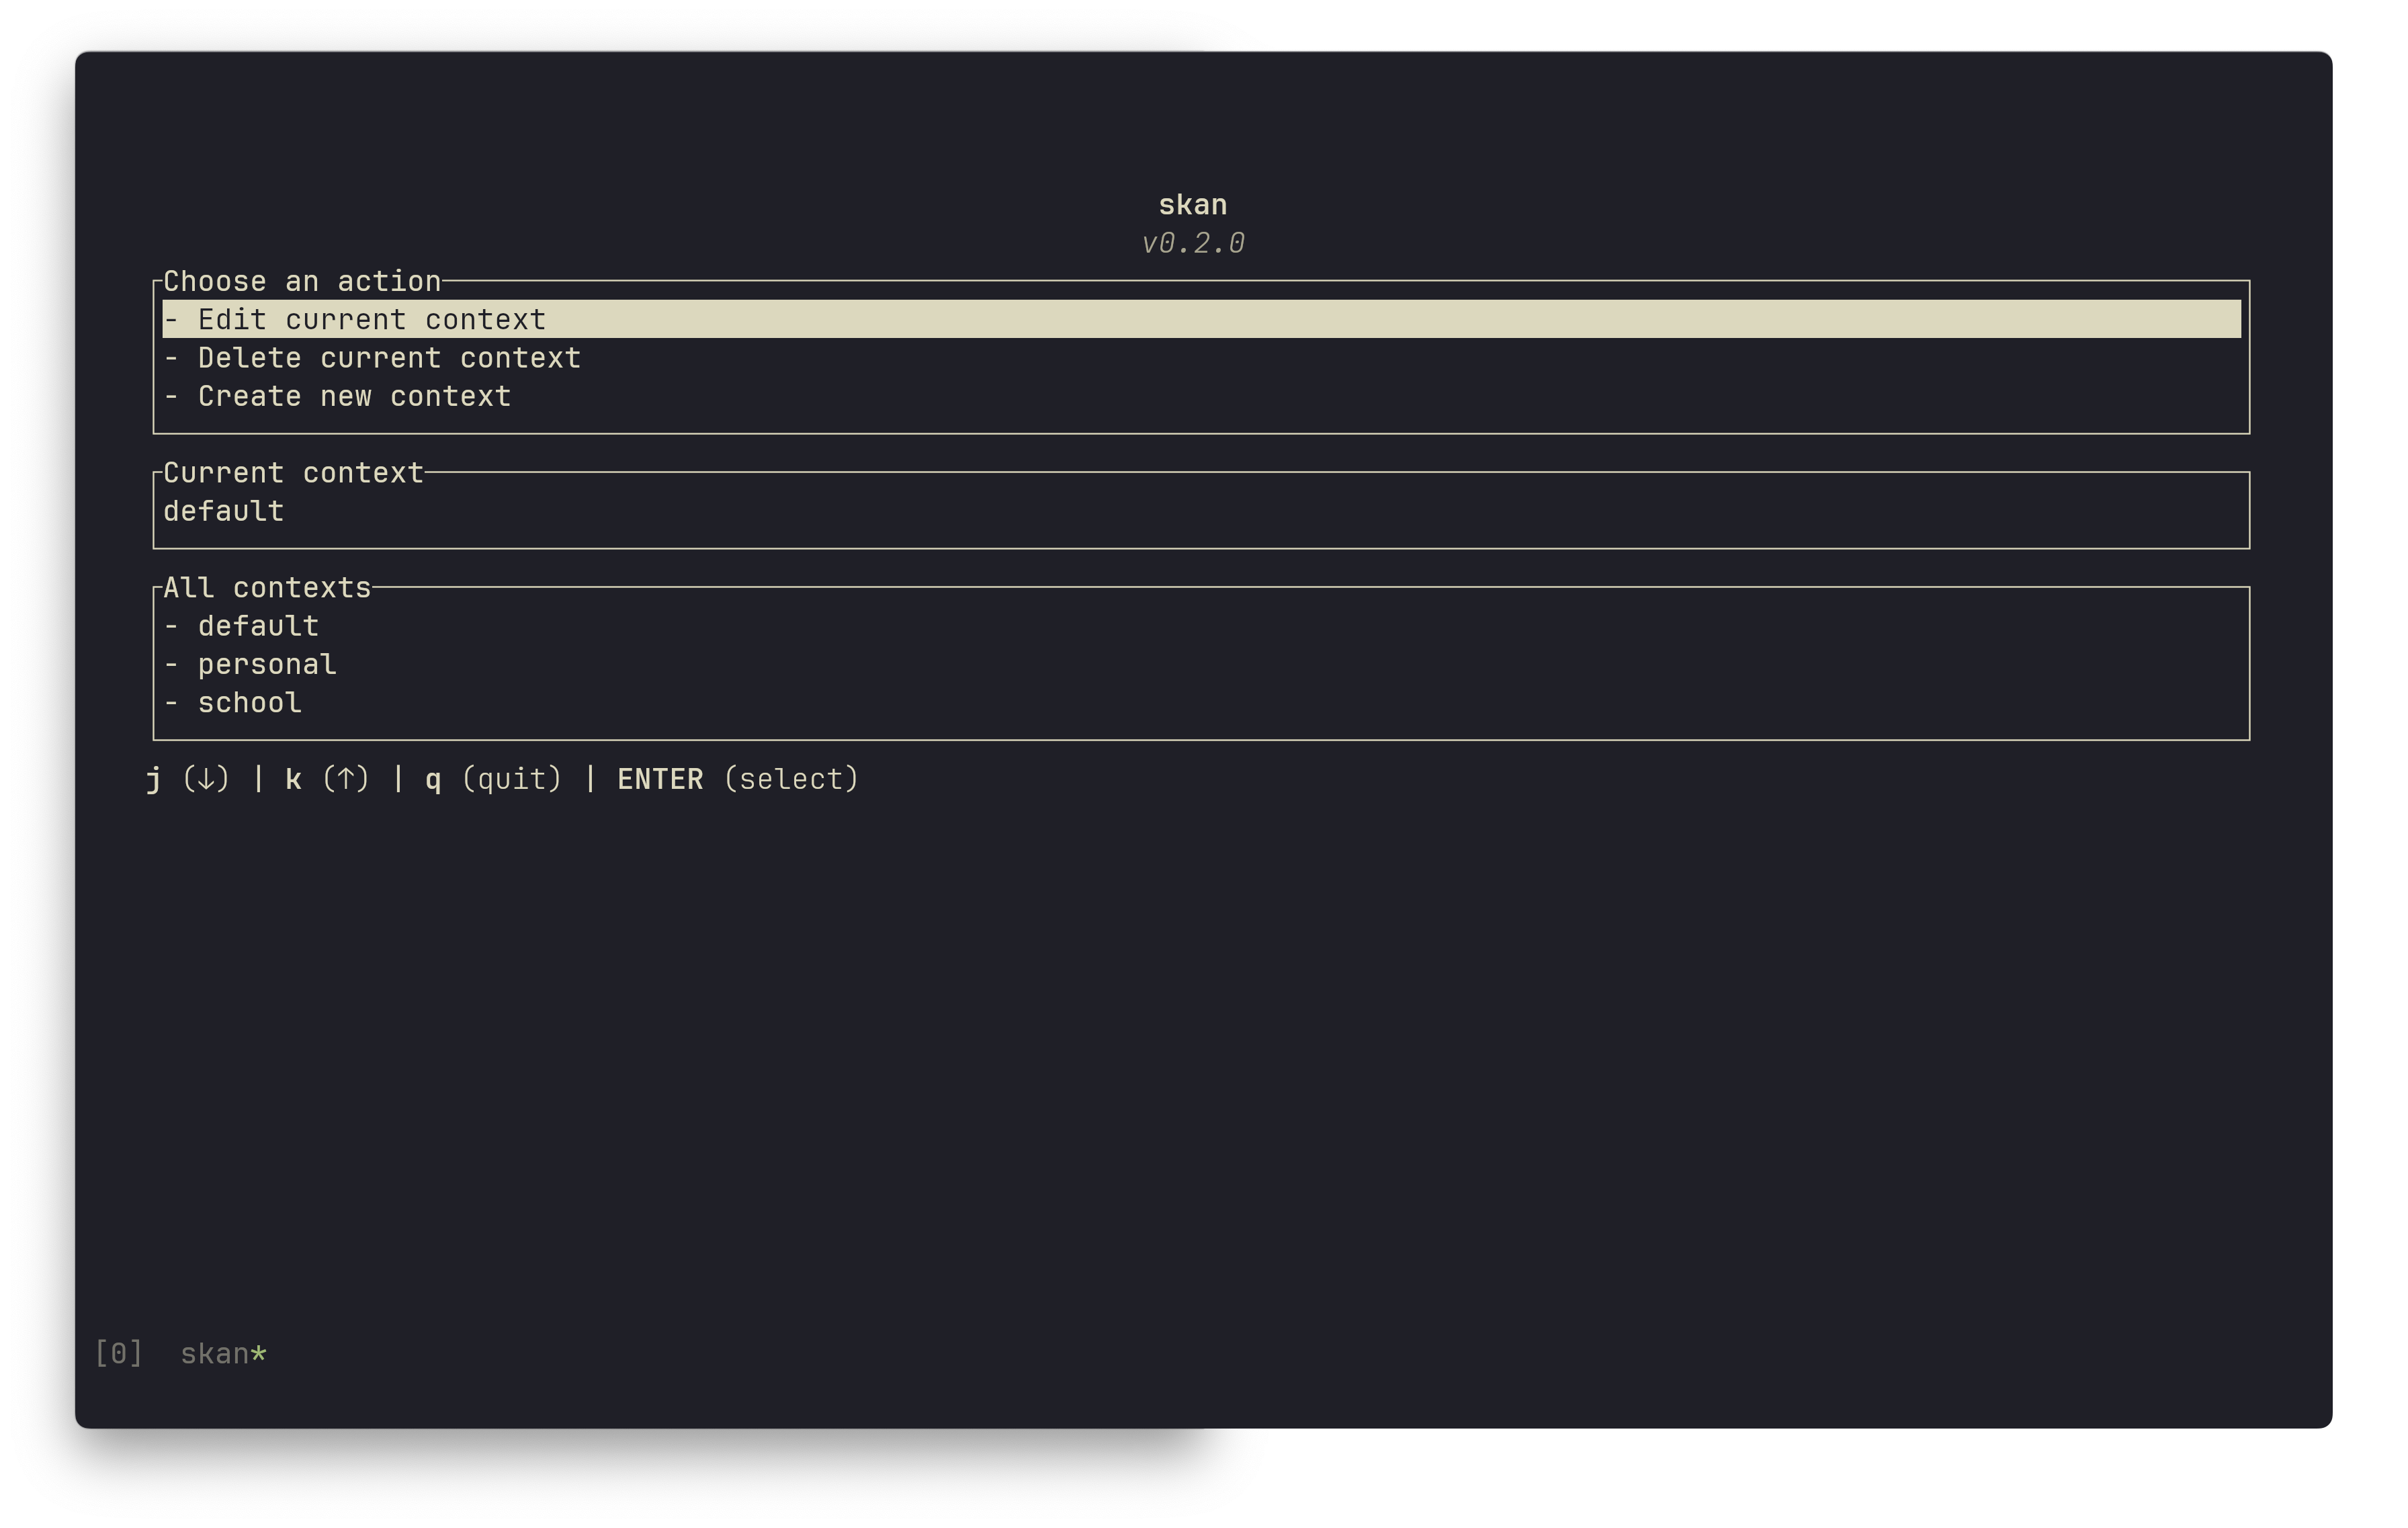
Task: Click the j down-arrow key hint
Action: 188,780
